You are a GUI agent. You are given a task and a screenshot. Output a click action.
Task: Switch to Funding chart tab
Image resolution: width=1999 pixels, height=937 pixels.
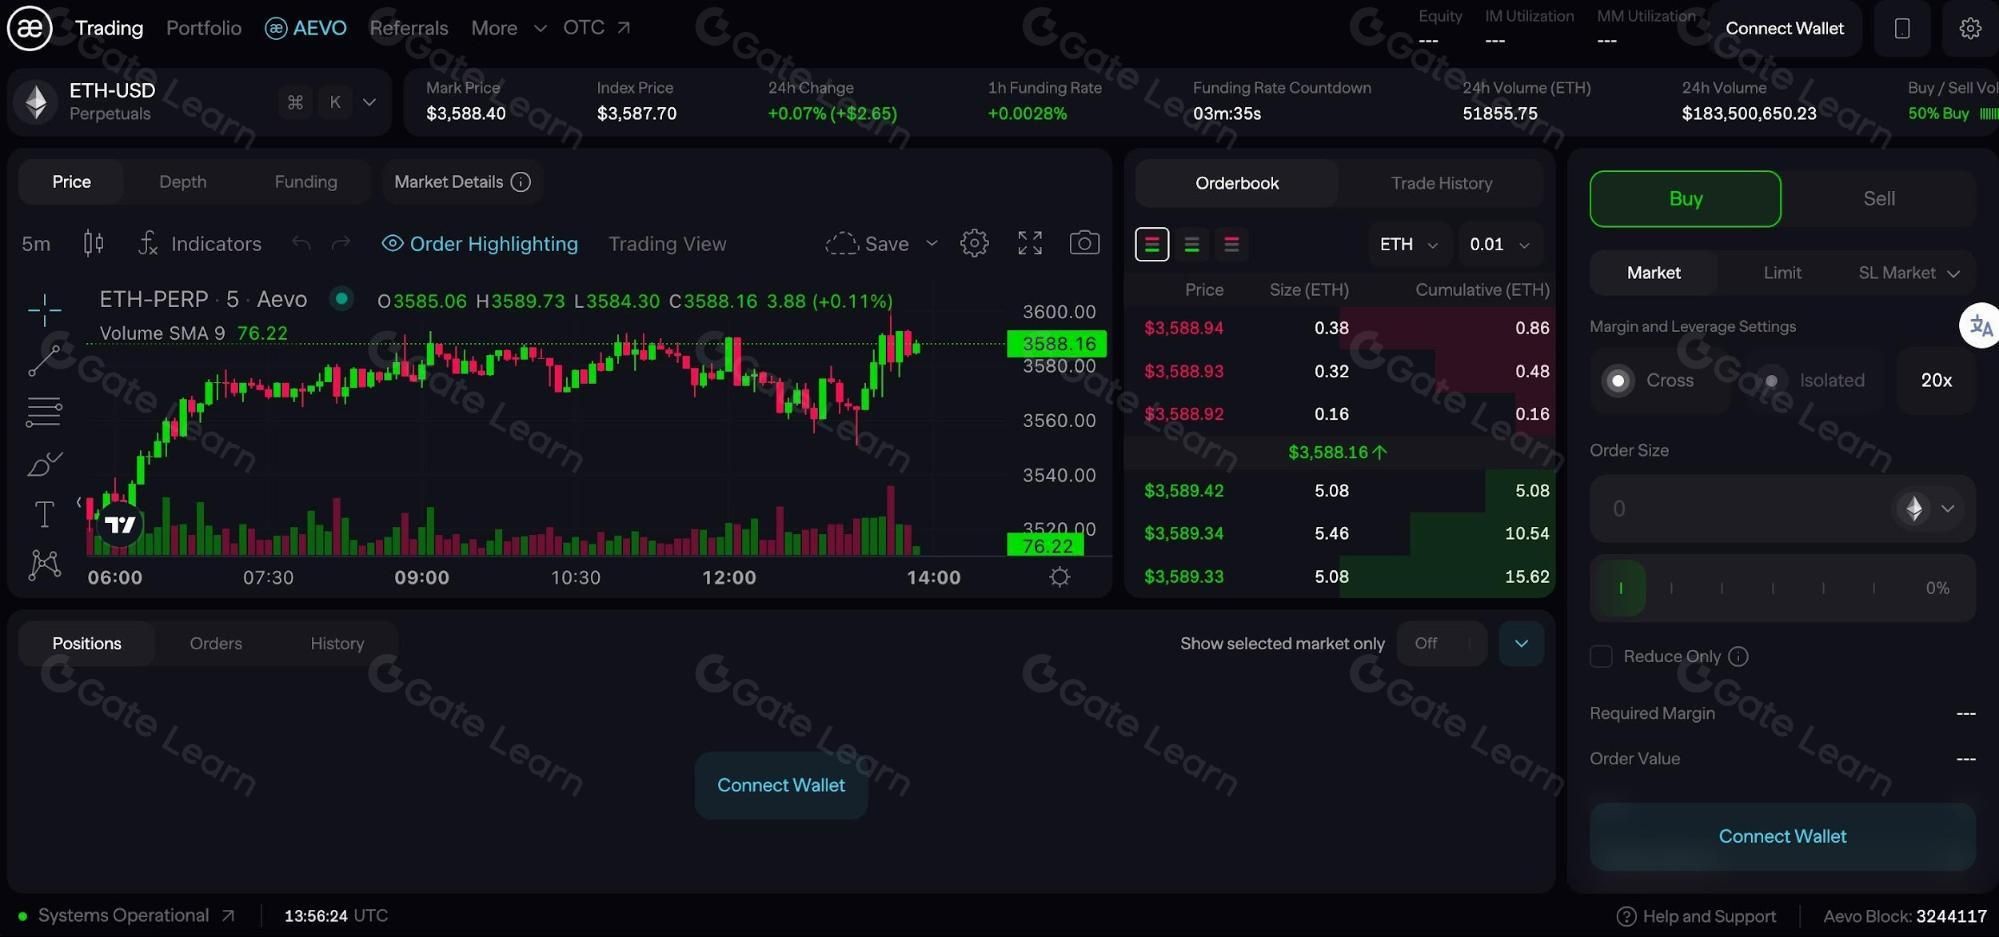[306, 182]
